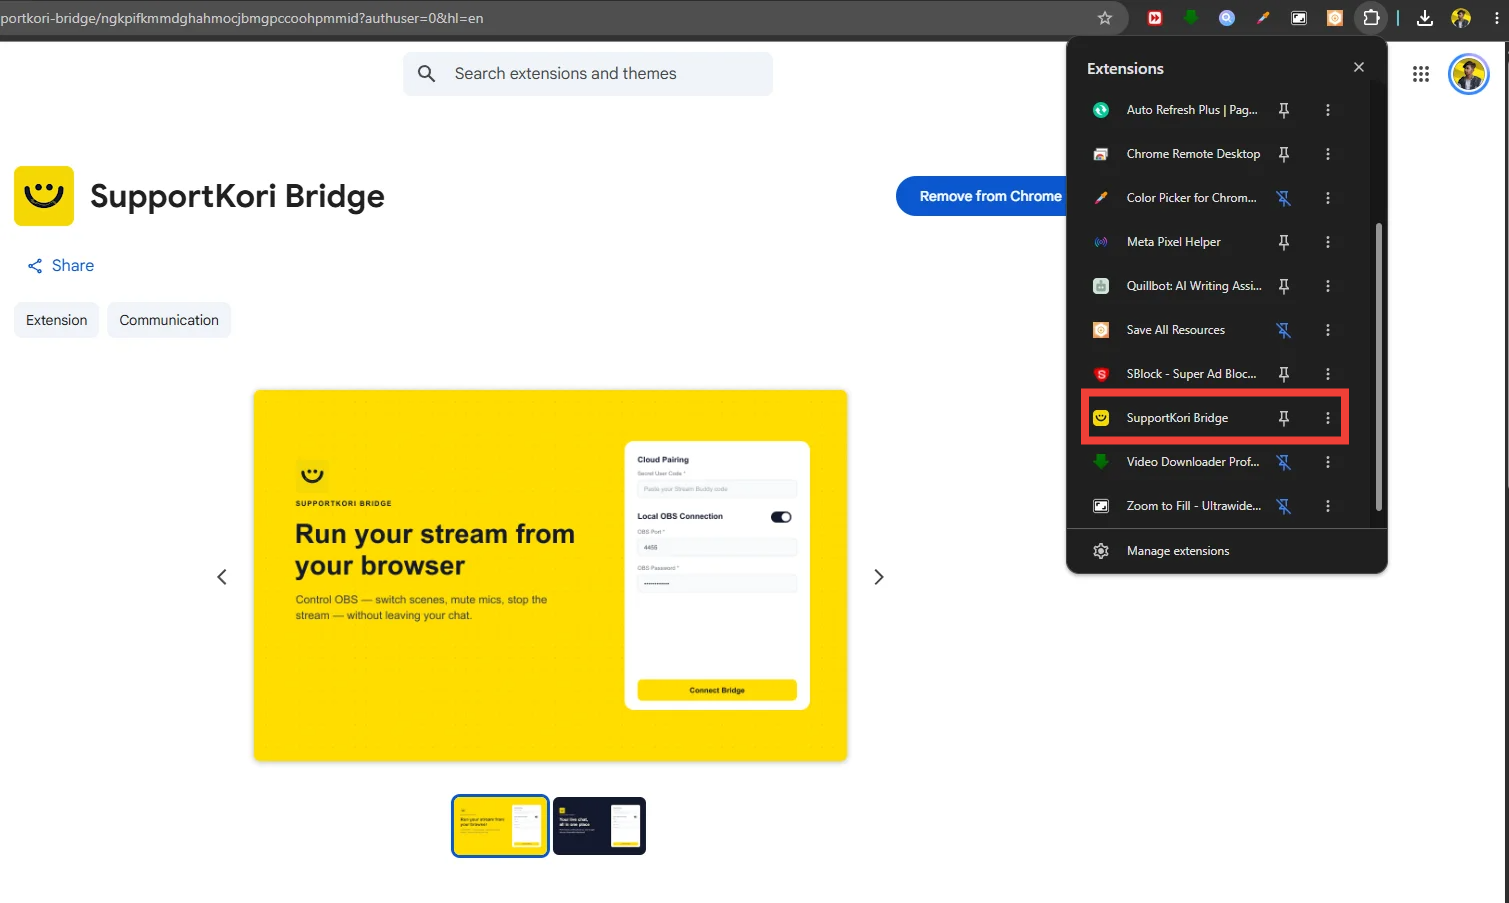
Task: Pin SupportKori Bridge to toolbar
Action: click(x=1284, y=418)
